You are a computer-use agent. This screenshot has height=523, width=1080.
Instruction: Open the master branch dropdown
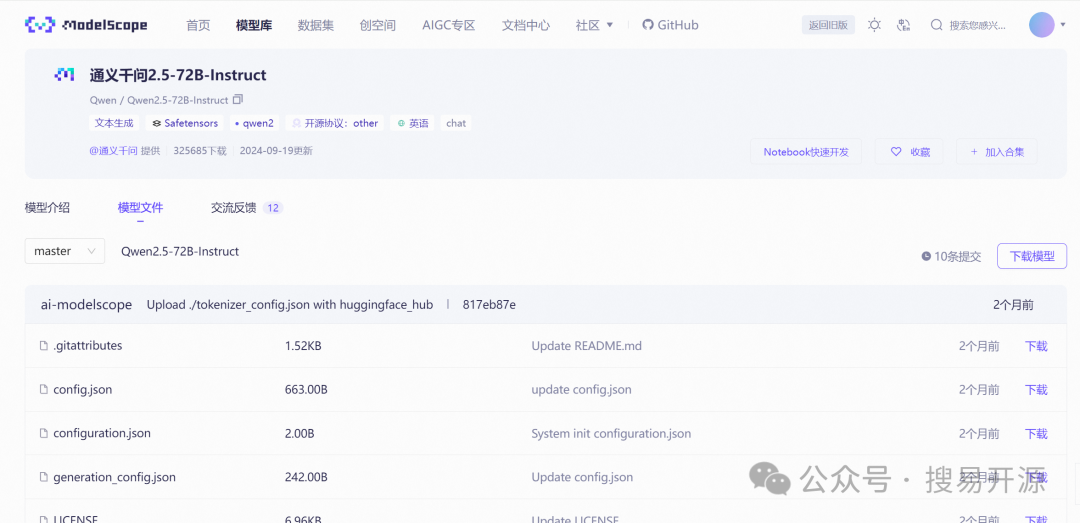click(65, 251)
